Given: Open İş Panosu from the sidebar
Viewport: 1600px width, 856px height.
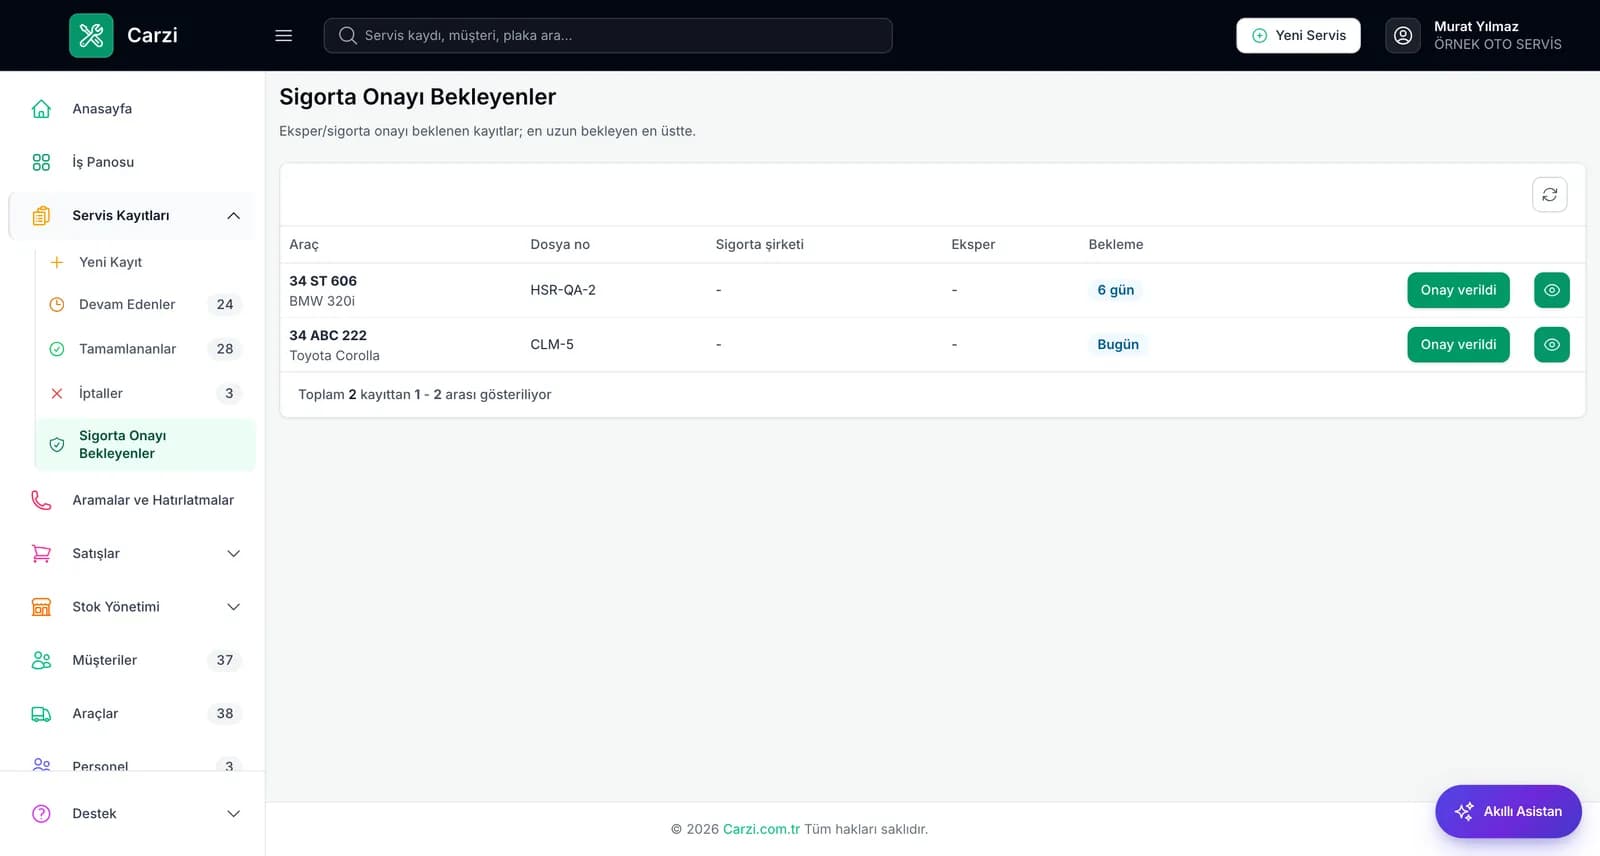Looking at the screenshot, I should pos(132,162).
